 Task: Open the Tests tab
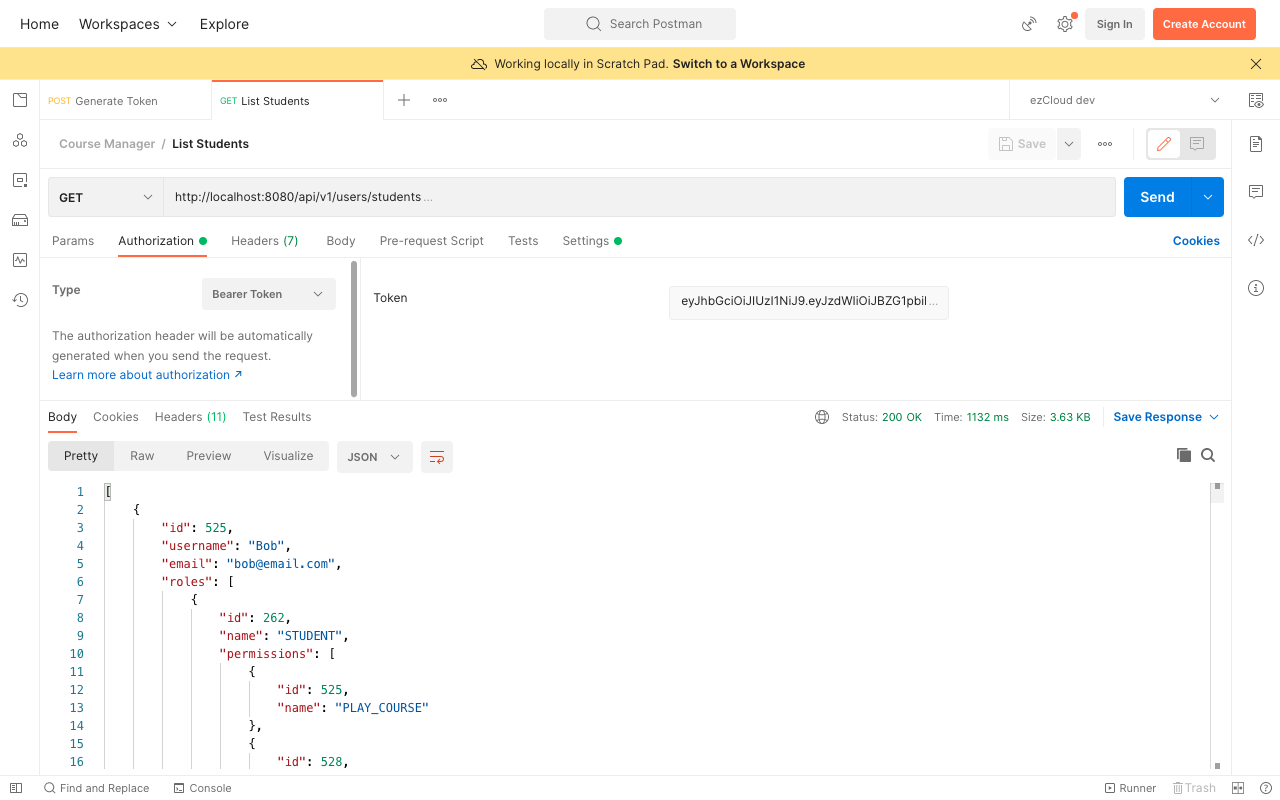523,241
